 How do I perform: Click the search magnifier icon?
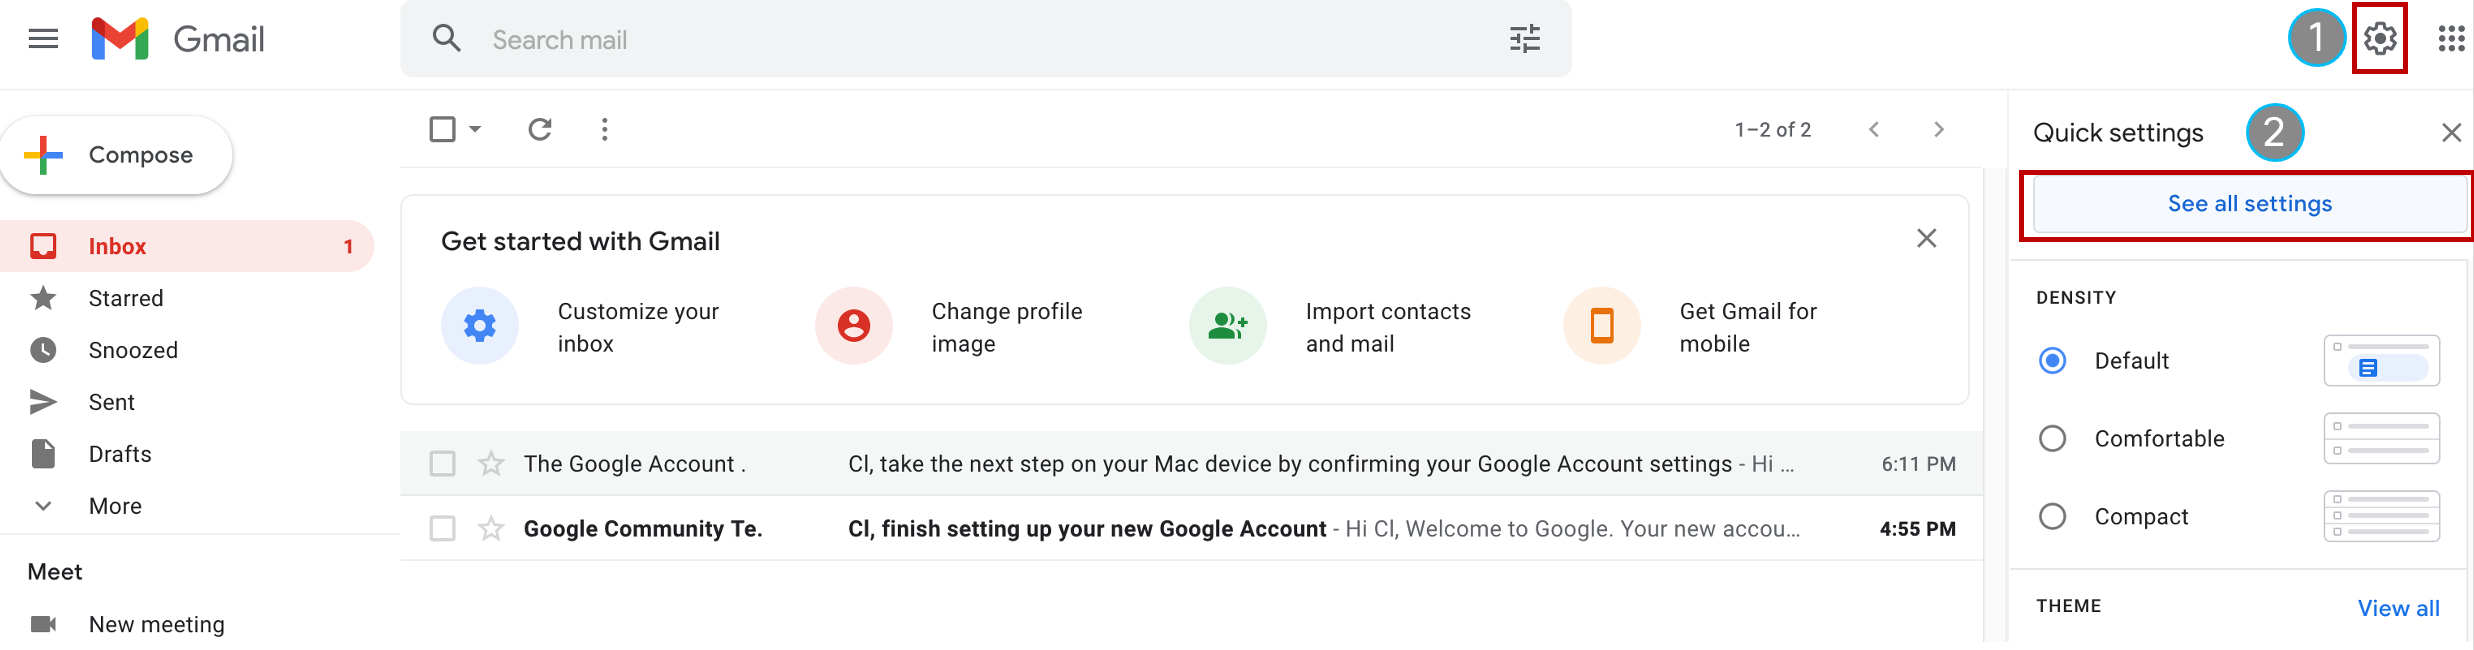[x=446, y=39]
